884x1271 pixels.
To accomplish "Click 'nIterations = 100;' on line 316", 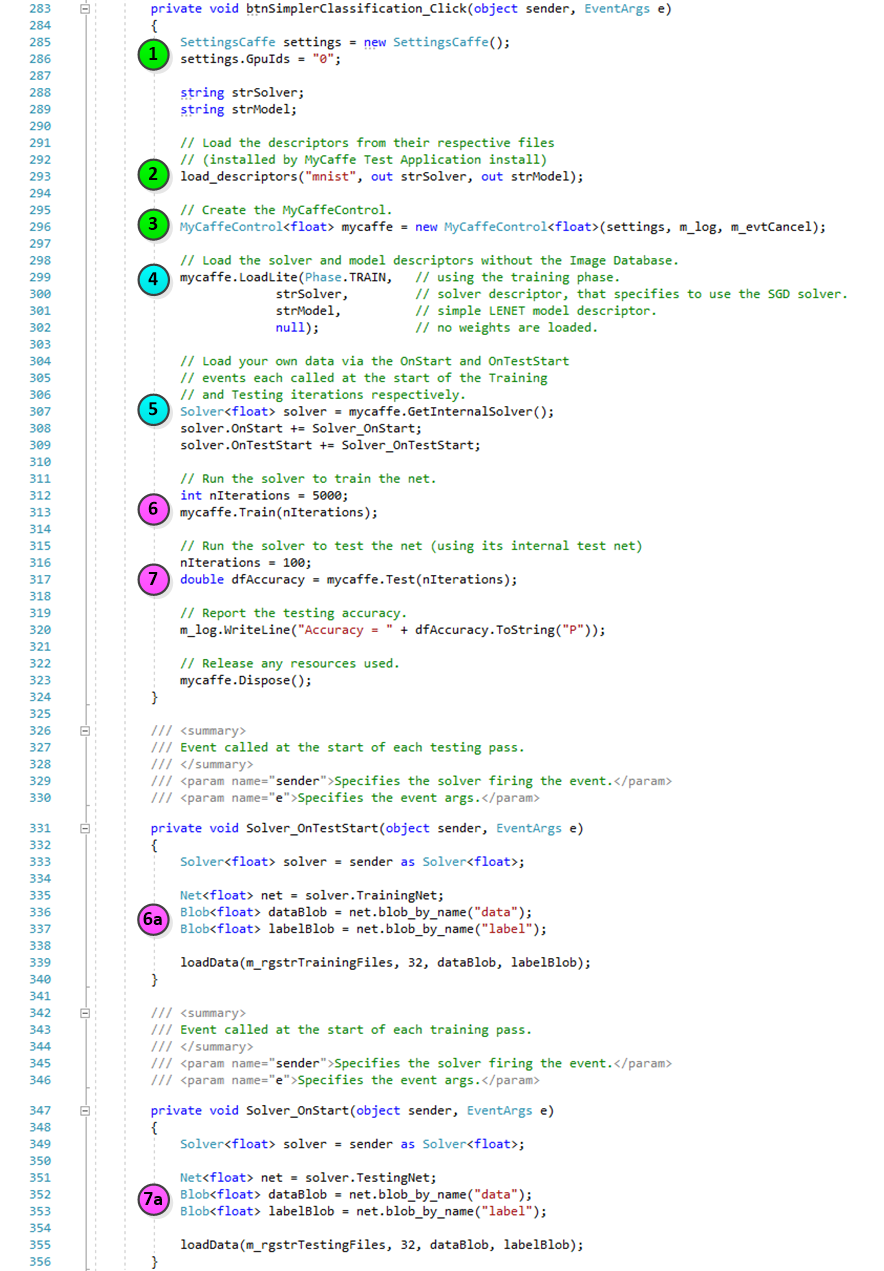I will [x=246, y=562].
